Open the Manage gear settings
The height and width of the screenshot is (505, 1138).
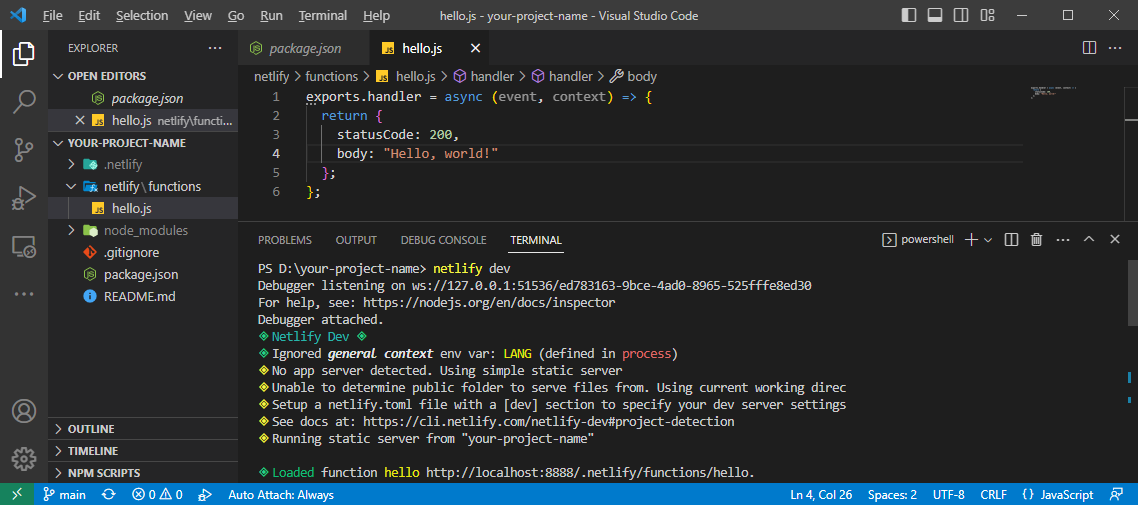pos(24,459)
